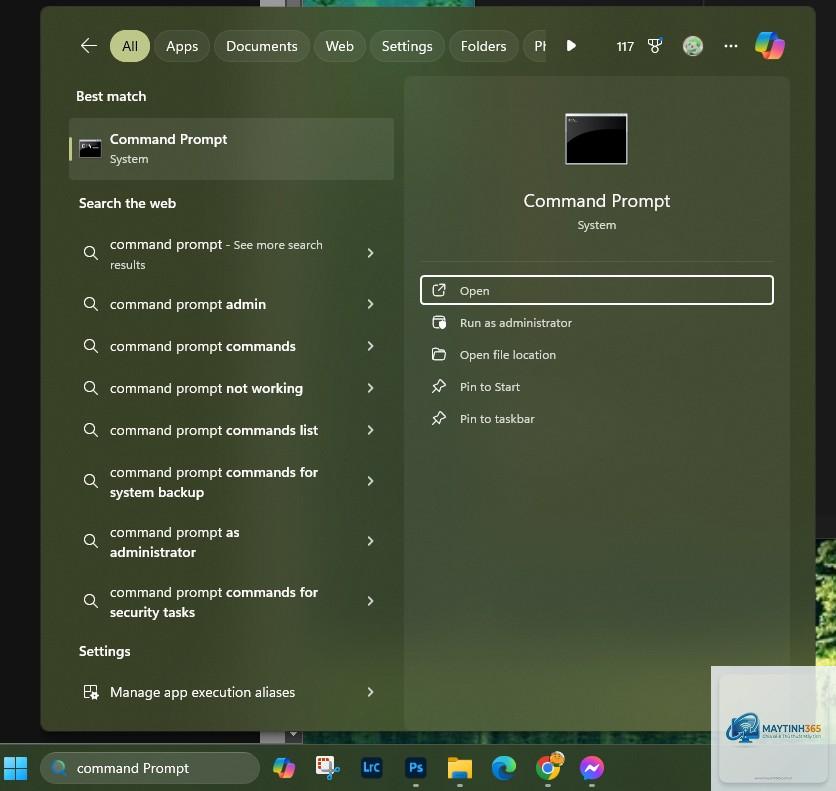Click Open in the Command Prompt actions
This screenshot has height=791, width=836.
point(597,290)
